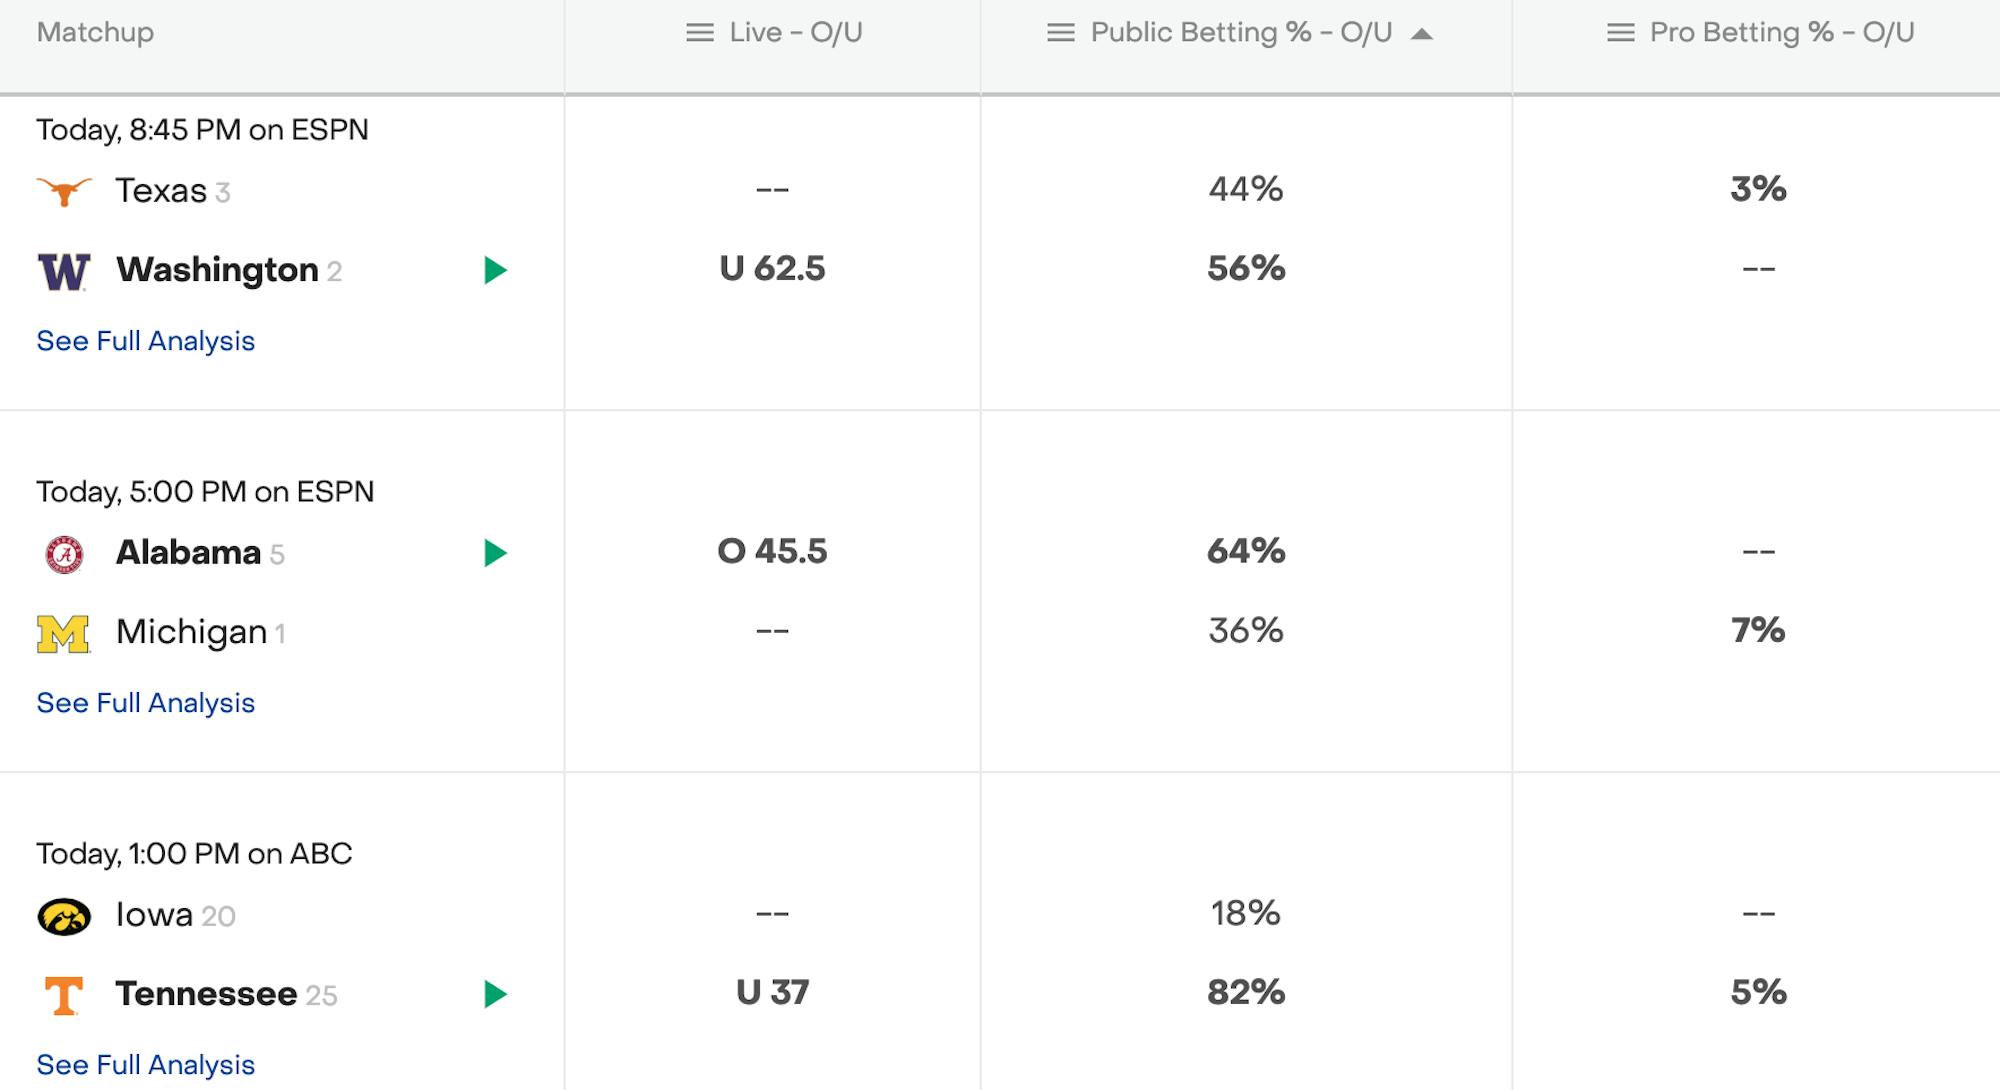Toggle sort arrow on Public Betting column
Image resolution: width=2000 pixels, height=1090 pixels.
click(x=1421, y=34)
